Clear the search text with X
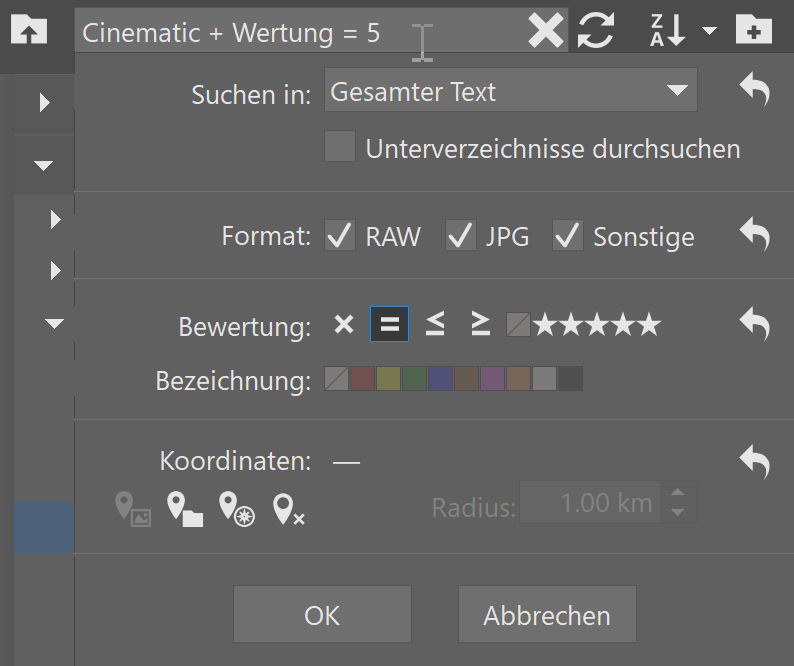The image size is (794, 666). tap(545, 31)
